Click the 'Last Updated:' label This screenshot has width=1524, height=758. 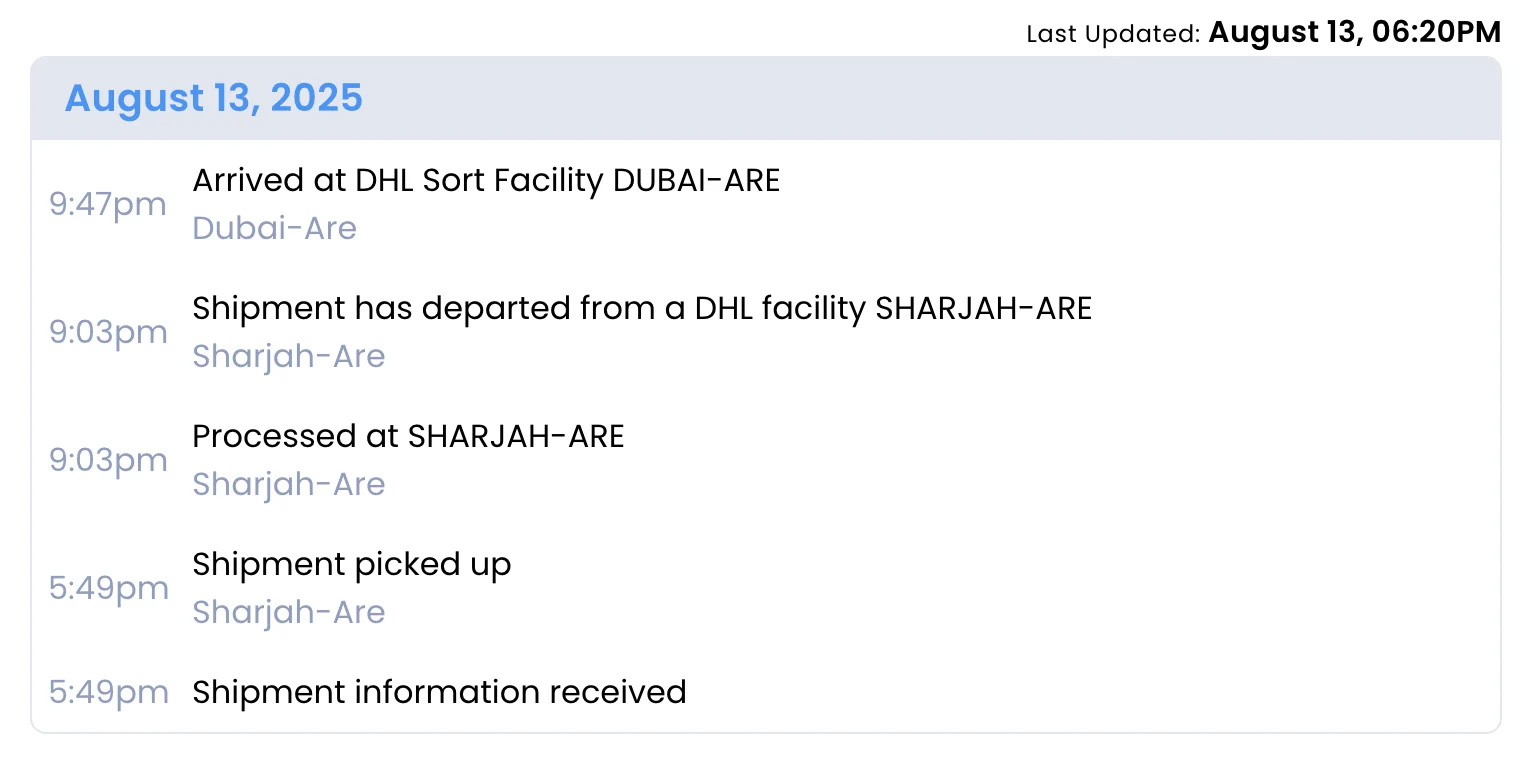(x=1112, y=34)
